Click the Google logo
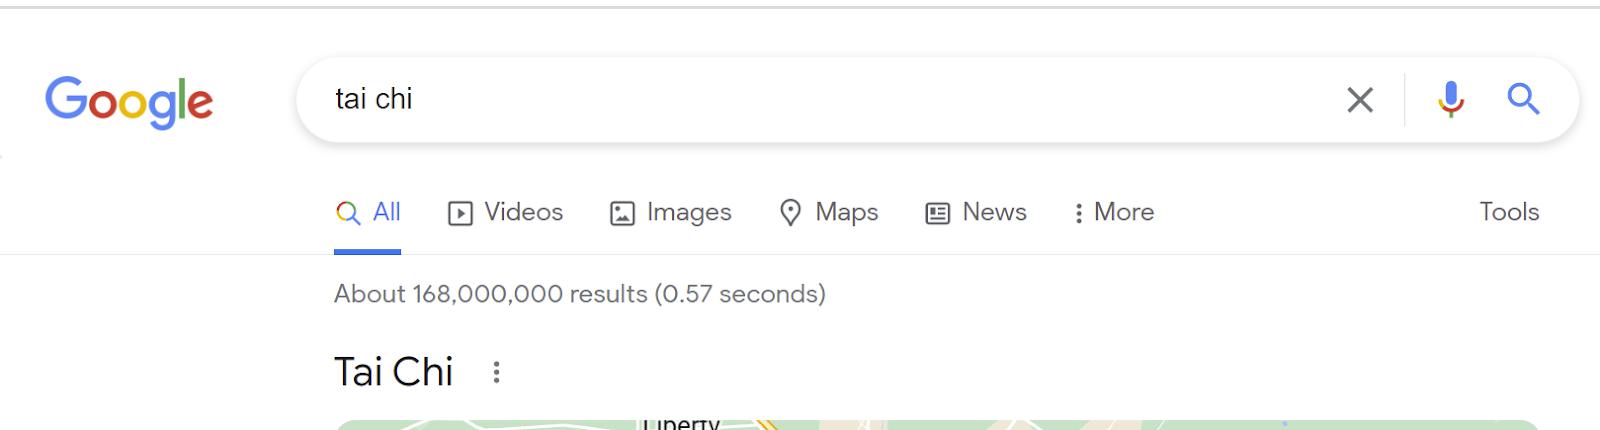Image resolution: width=1600 pixels, height=430 pixels. (x=129, y=101)
